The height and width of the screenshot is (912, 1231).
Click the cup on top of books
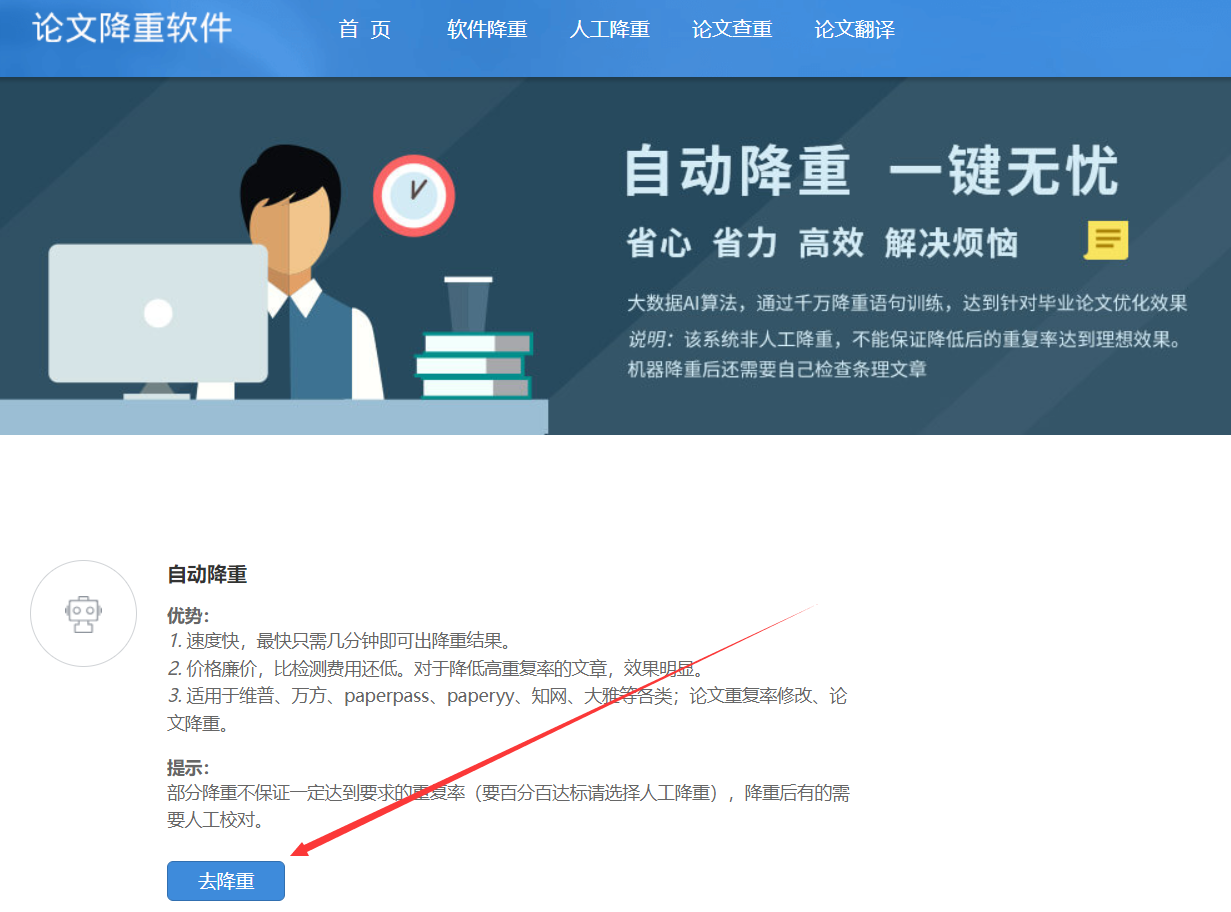coord(468,304)
